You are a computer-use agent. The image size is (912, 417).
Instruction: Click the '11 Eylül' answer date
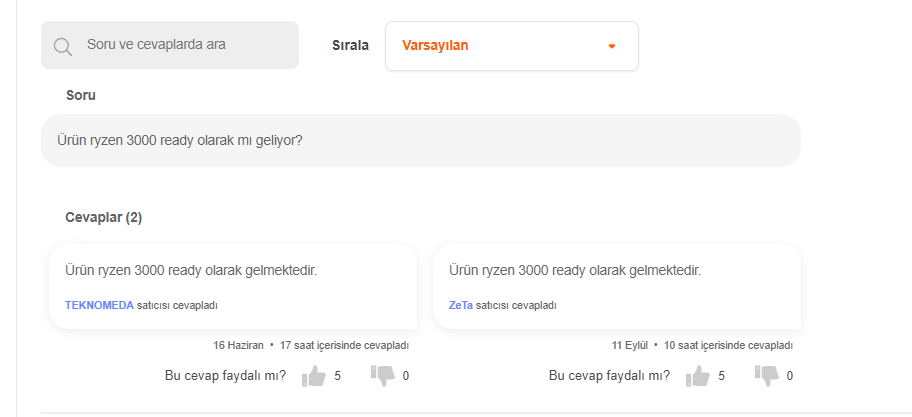coord(631,345)
